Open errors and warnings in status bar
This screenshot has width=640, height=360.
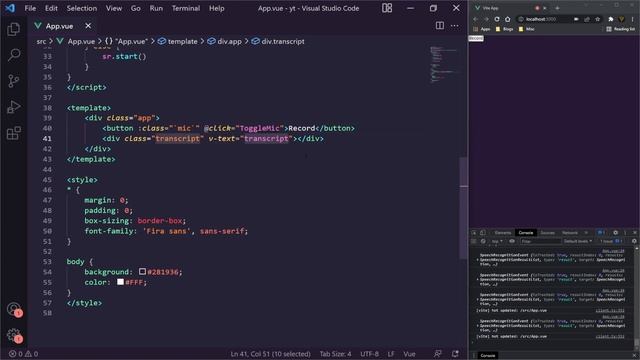[x=23, y=354]
